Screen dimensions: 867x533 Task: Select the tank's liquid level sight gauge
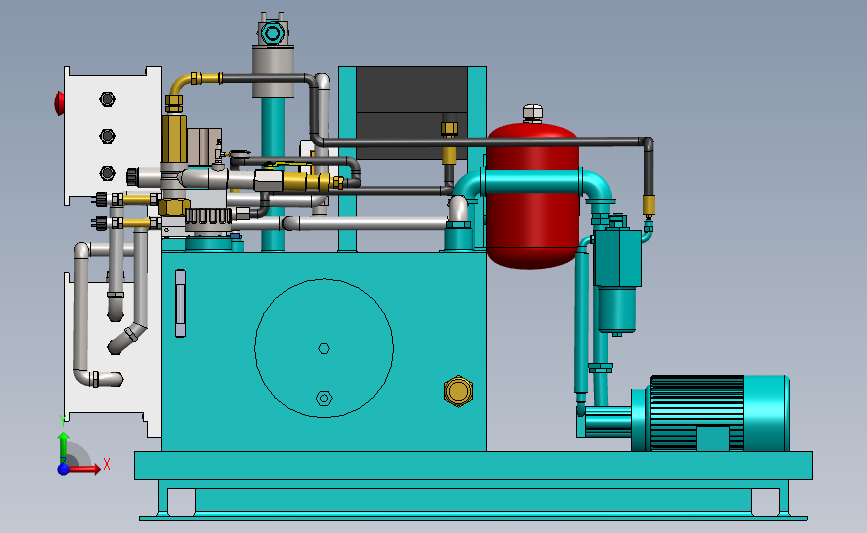coord(180,303)
